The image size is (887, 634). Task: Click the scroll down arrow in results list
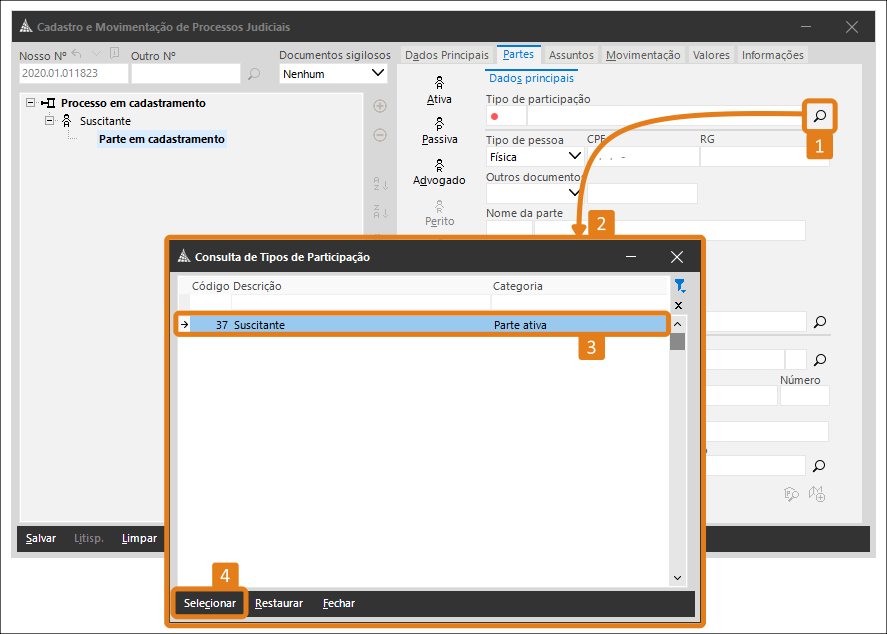pyautogui.click(x=677, y=577)
